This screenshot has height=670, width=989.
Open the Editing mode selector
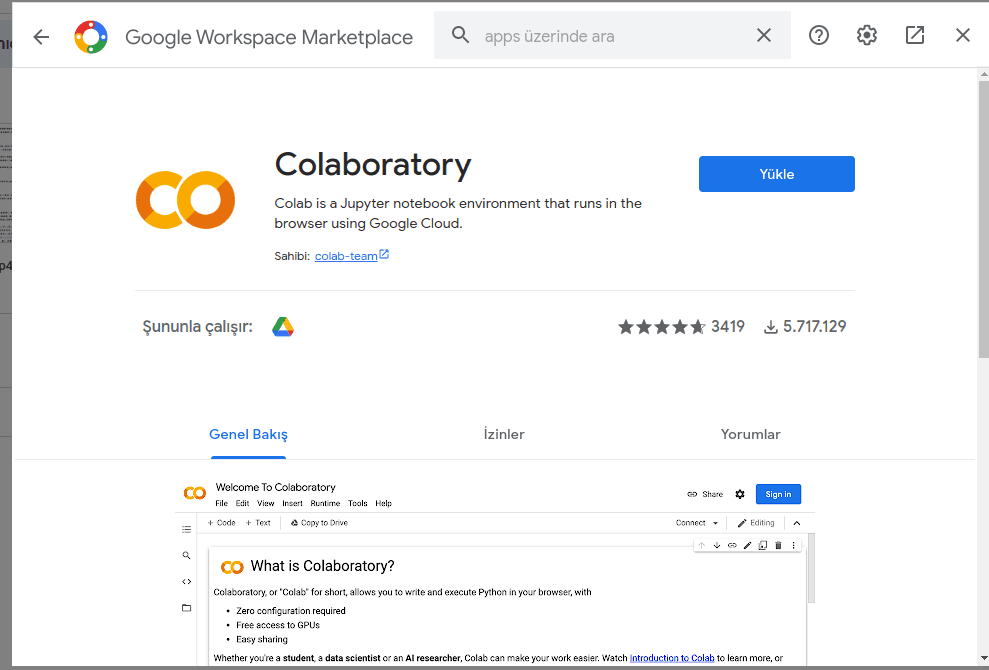pyautogui.click(x=756, y=523)
